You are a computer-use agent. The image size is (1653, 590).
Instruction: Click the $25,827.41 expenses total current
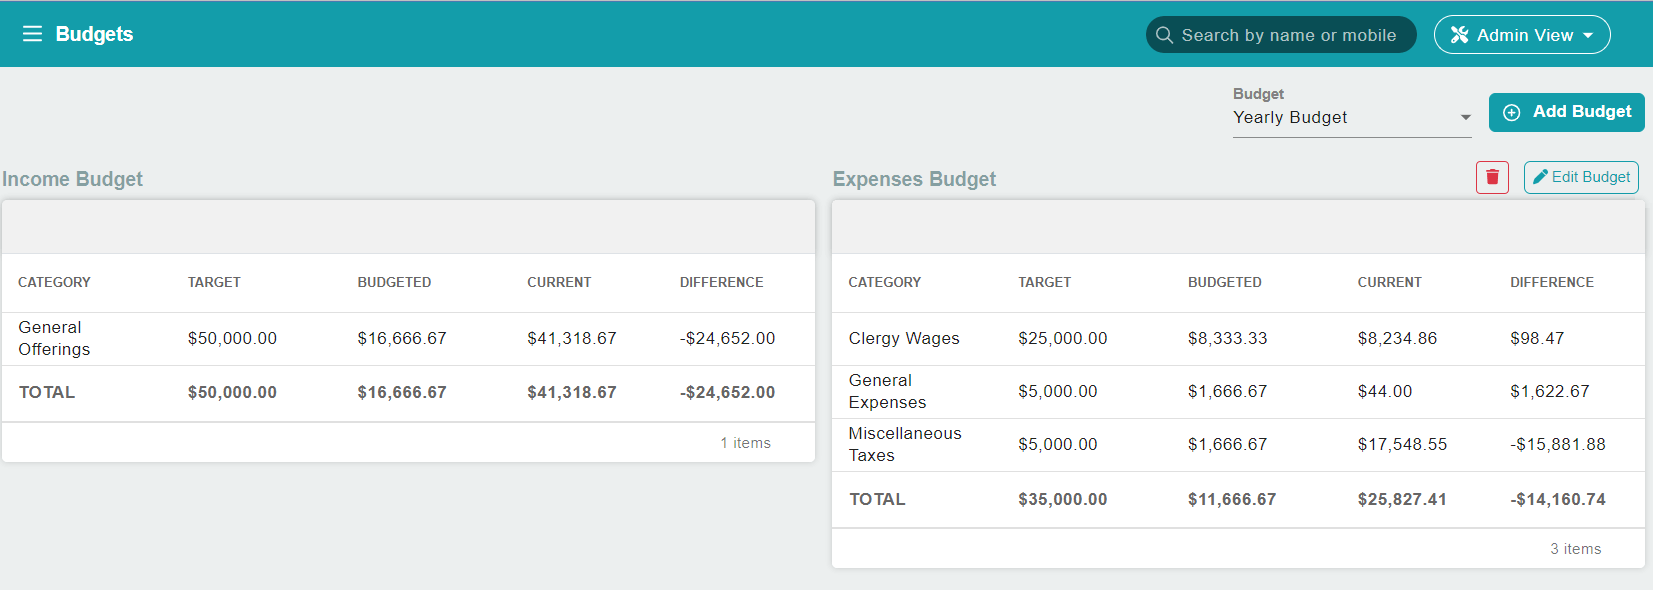(x=1402, y=500)
